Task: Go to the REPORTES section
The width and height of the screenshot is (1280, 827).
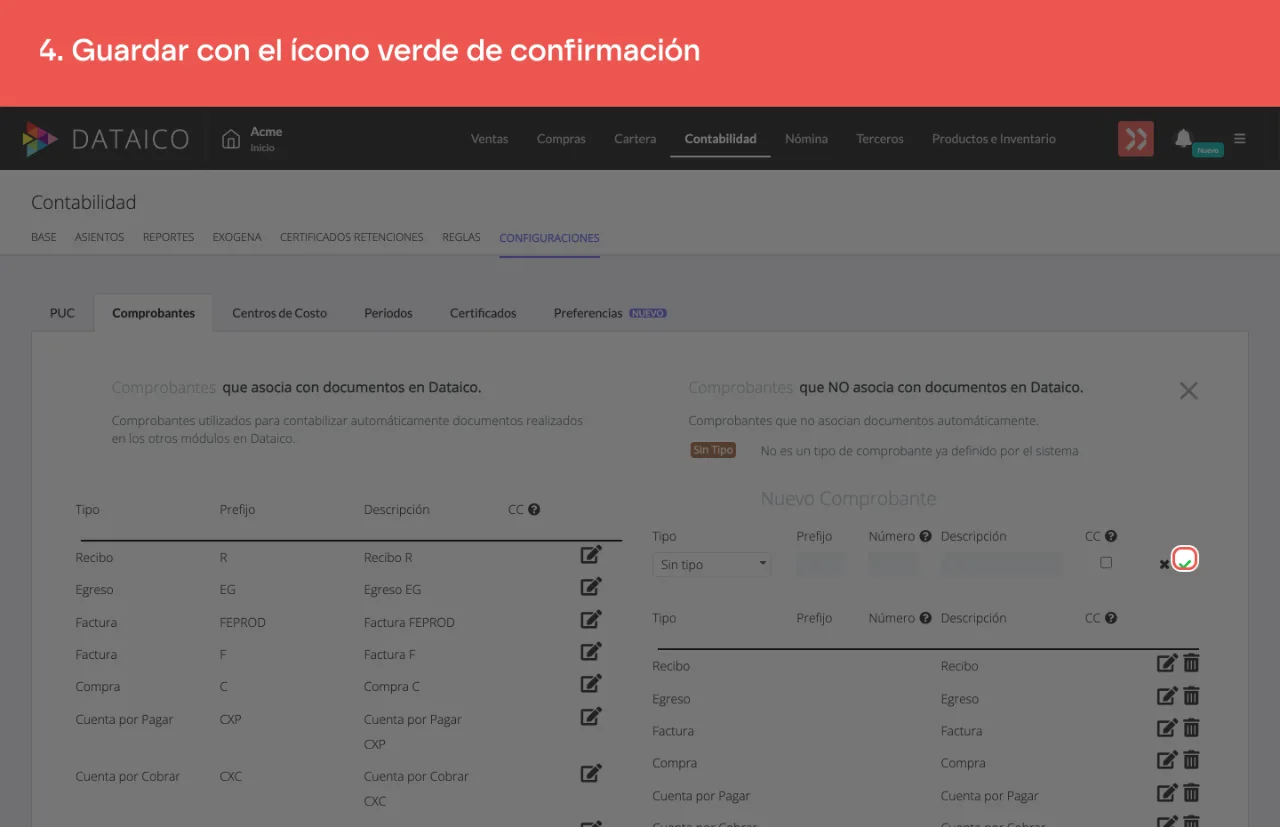Action: click(168, 237)
